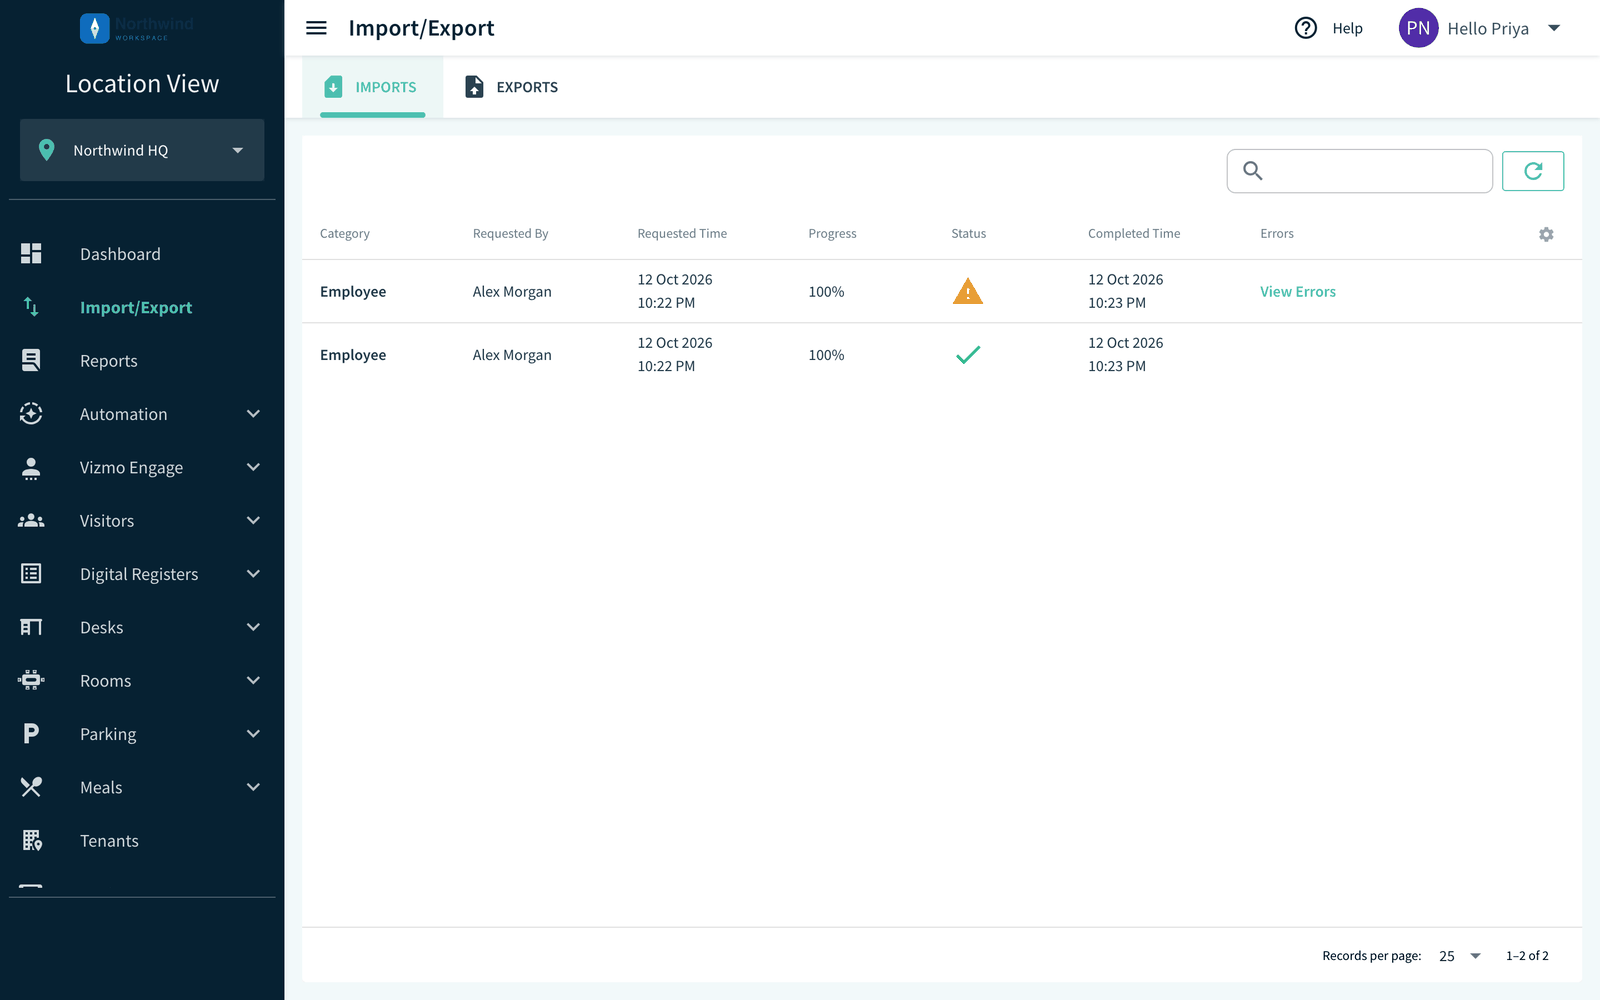Screen dimensions: 1600x1000
Task: Open the Hello Priya user menu arrow
Action: tap(1554, 28)
